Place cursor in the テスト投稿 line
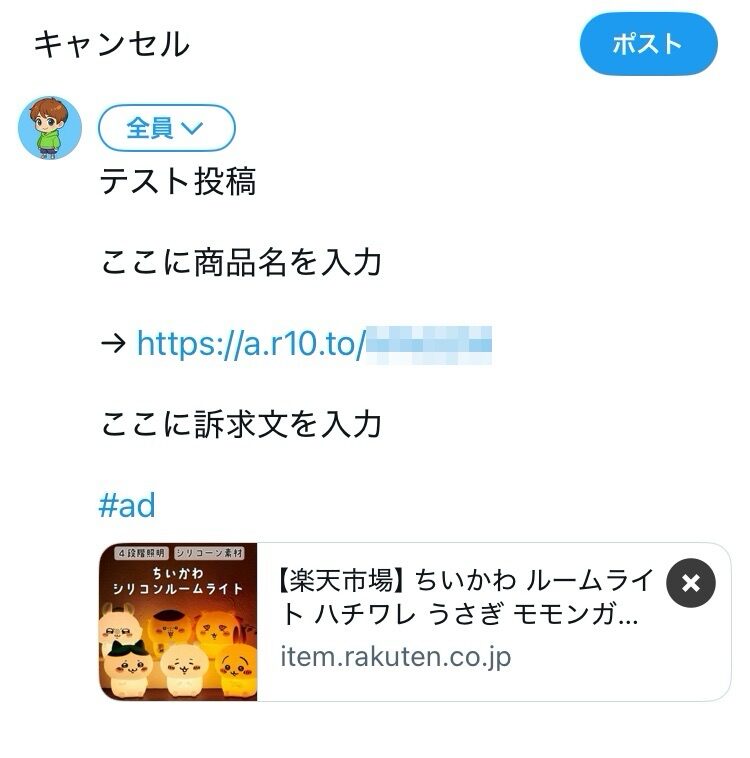The image size is (750, 758). click(177, 181)
